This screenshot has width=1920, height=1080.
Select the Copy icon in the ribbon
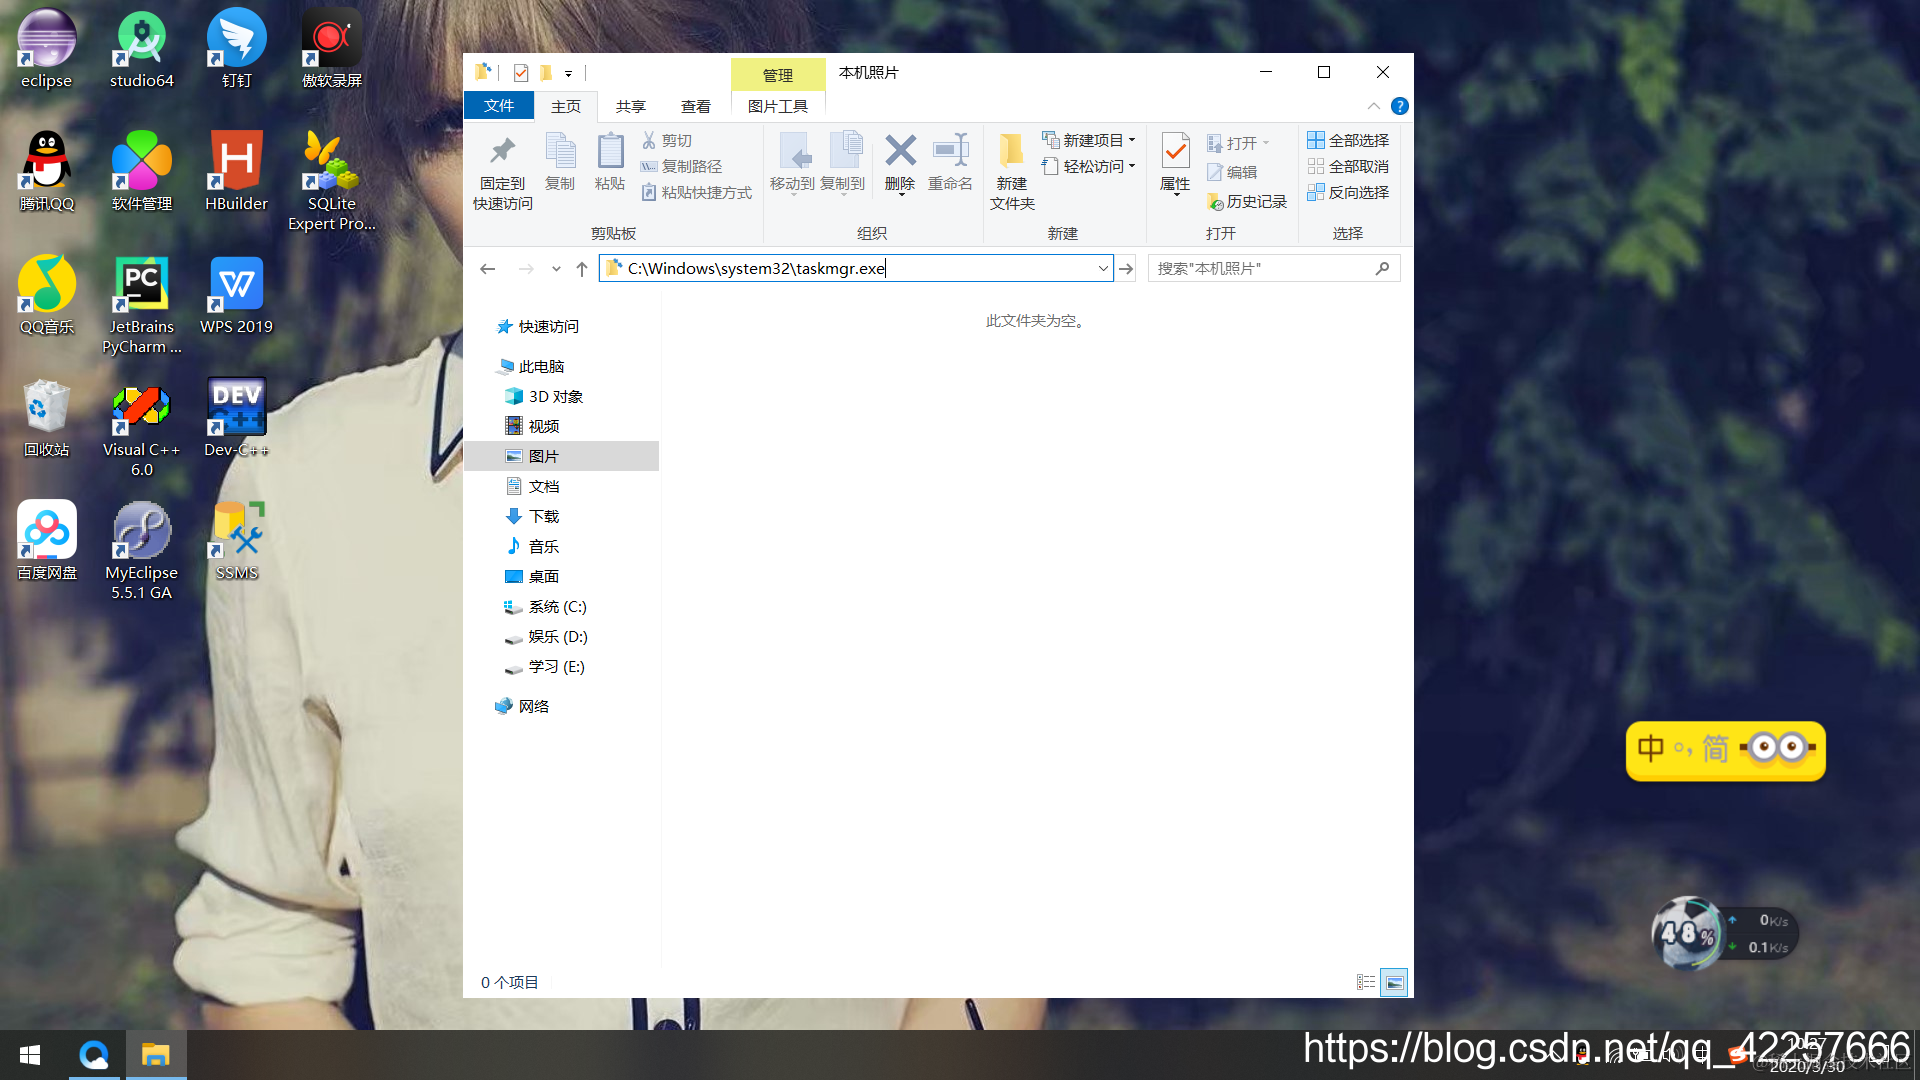point(560,160)
